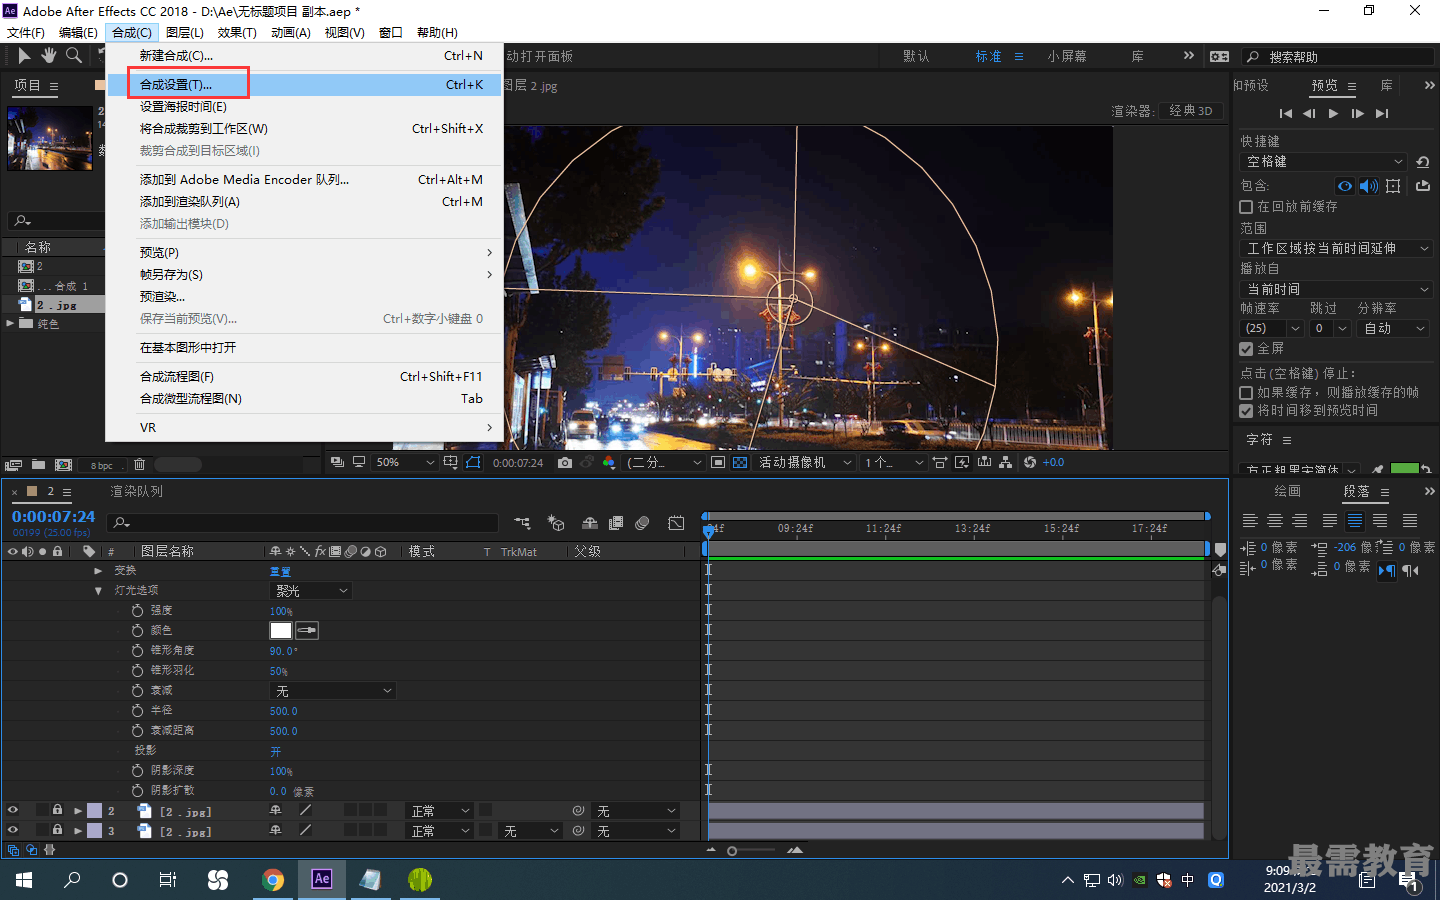Click the delete trash icon in Project panel
1440x900 pixels.
pyautogui.click(x=140, y=465)
